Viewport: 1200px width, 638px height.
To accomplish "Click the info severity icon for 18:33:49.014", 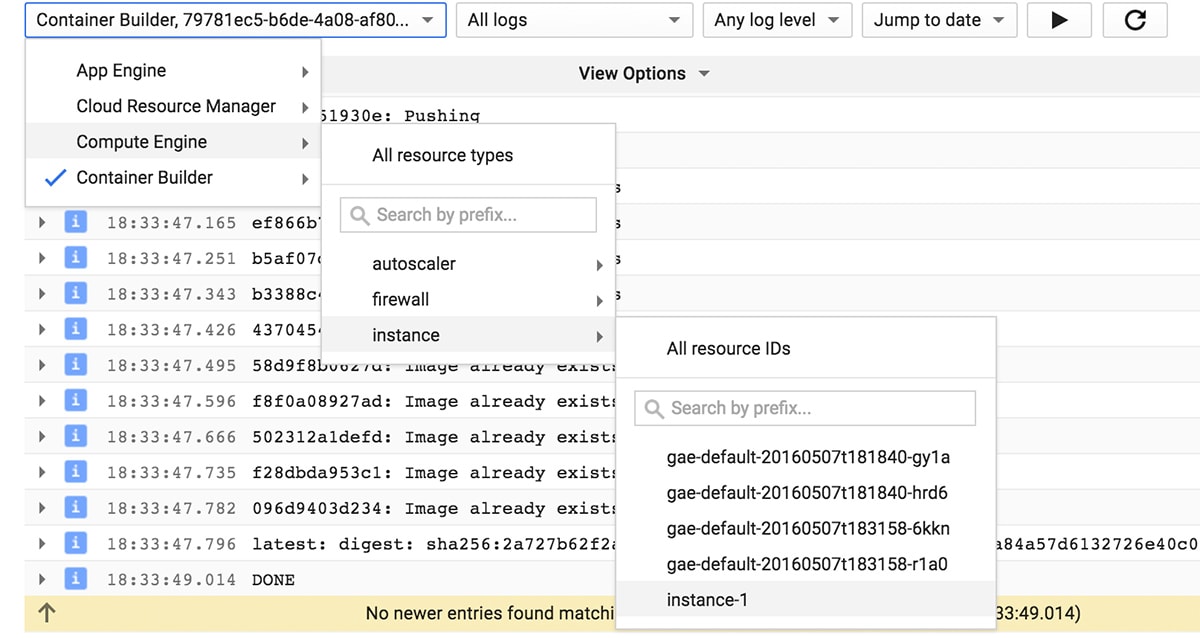I will click(74, 579).
